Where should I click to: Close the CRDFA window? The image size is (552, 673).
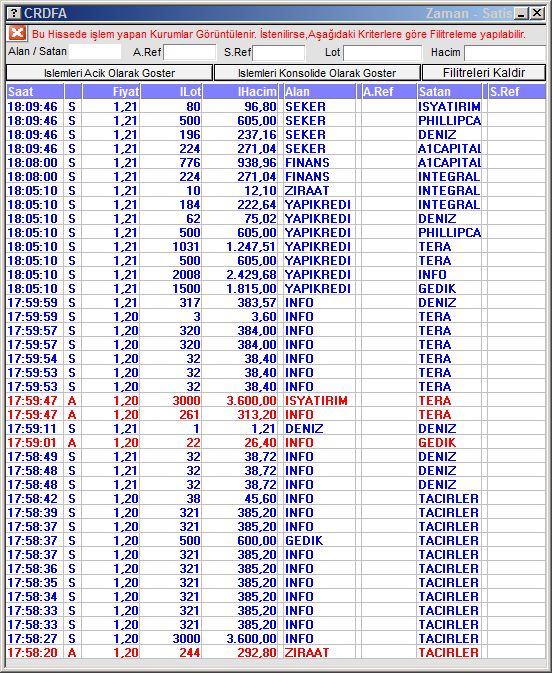pos(537,13)
